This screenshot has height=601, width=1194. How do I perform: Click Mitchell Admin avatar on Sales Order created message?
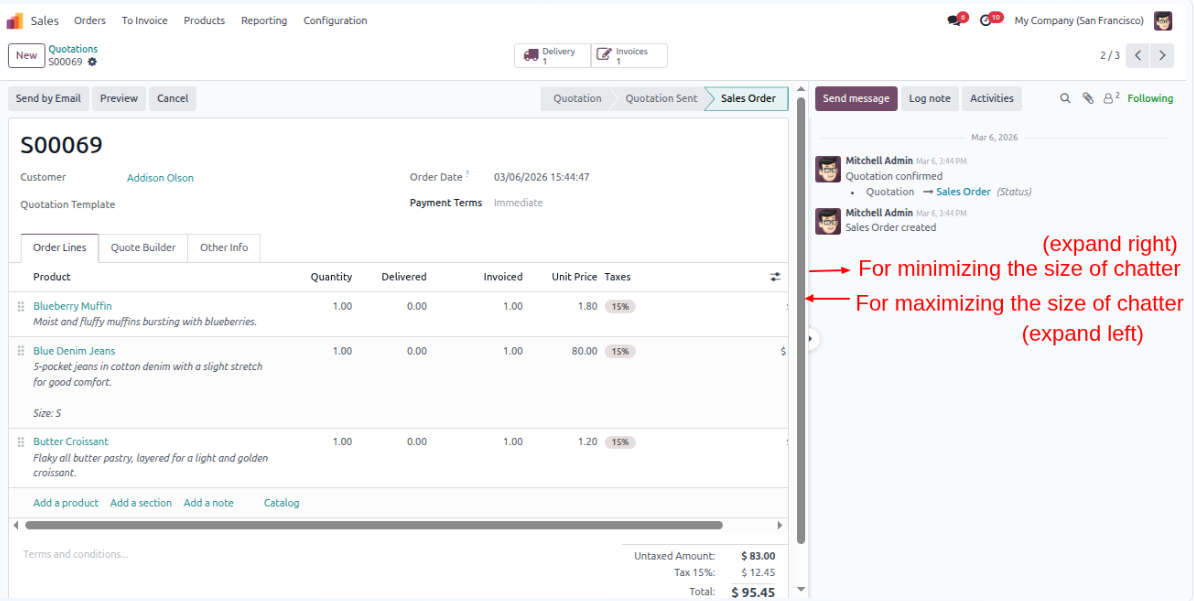[828, 221]
